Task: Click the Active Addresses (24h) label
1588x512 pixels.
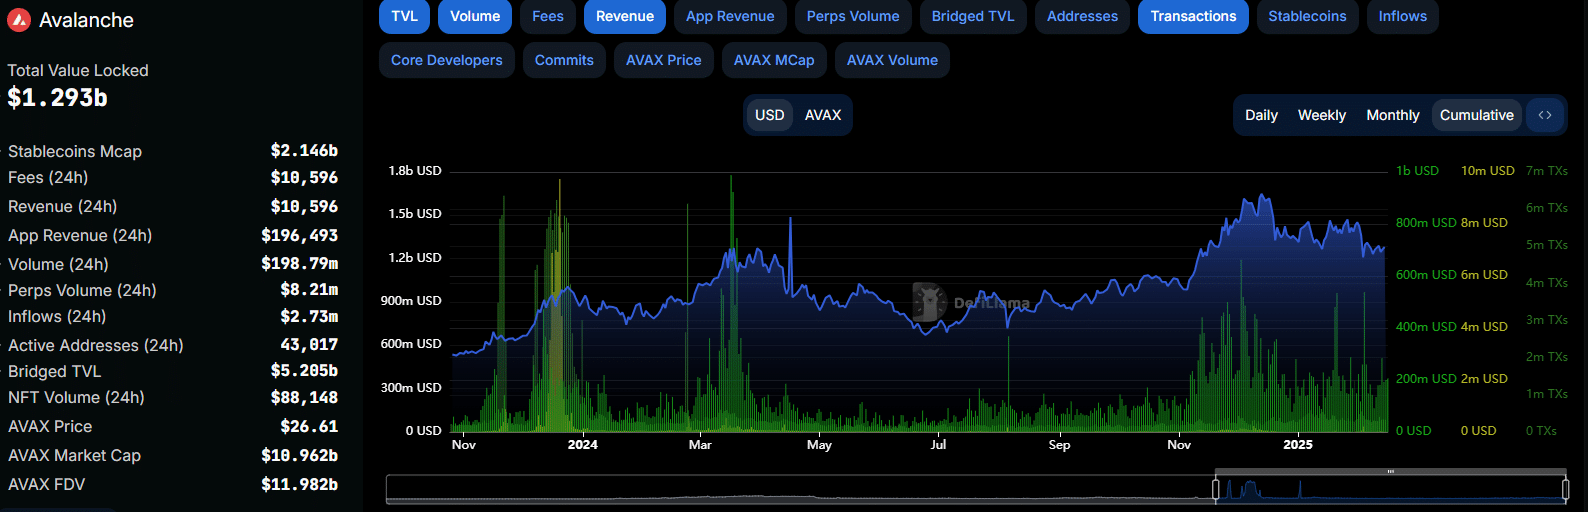Action: tap(96, 345)
